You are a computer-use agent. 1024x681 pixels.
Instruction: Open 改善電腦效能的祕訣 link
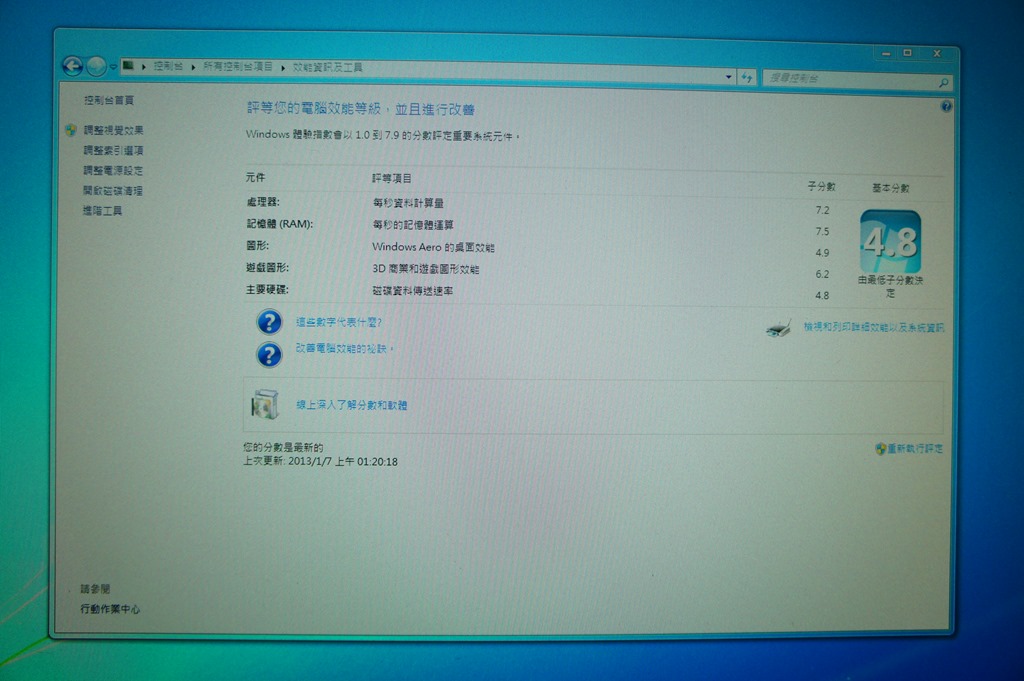click(x=344, y=348)
